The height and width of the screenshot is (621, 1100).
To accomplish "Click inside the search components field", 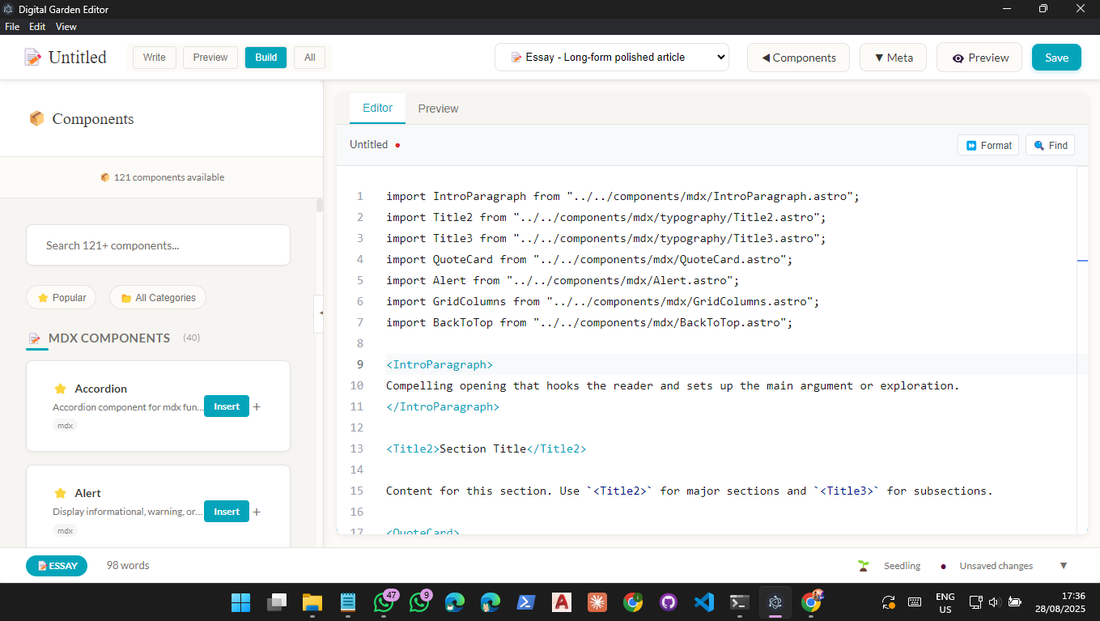I will (158, 245).
